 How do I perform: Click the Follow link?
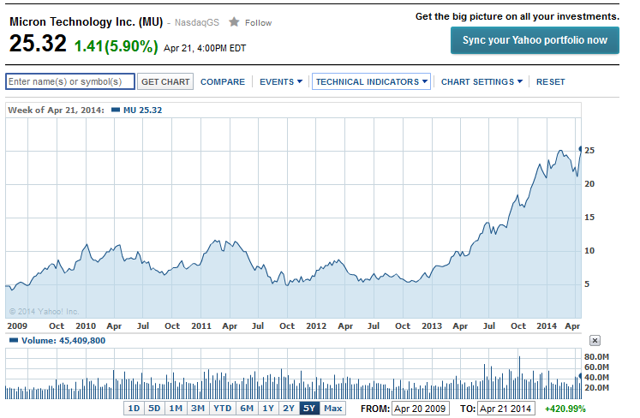tap(258, 23)
